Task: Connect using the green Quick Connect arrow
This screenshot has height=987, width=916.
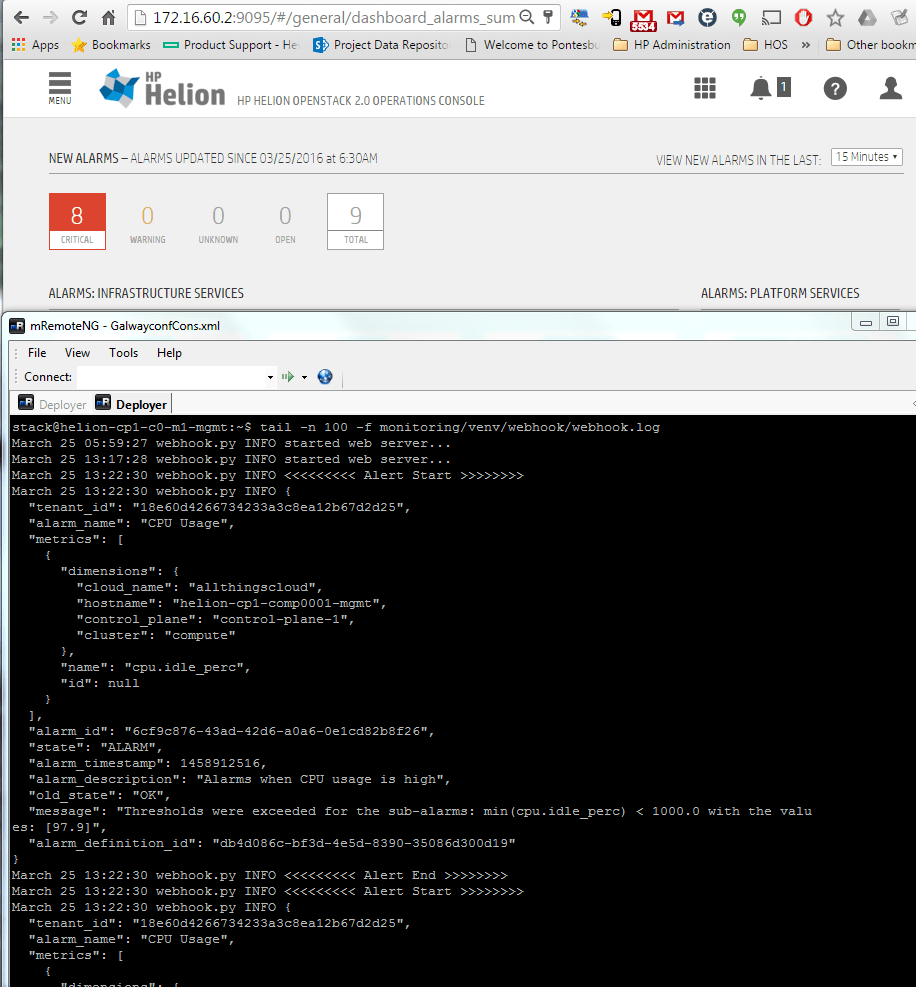Action: [x=290, y=377]
